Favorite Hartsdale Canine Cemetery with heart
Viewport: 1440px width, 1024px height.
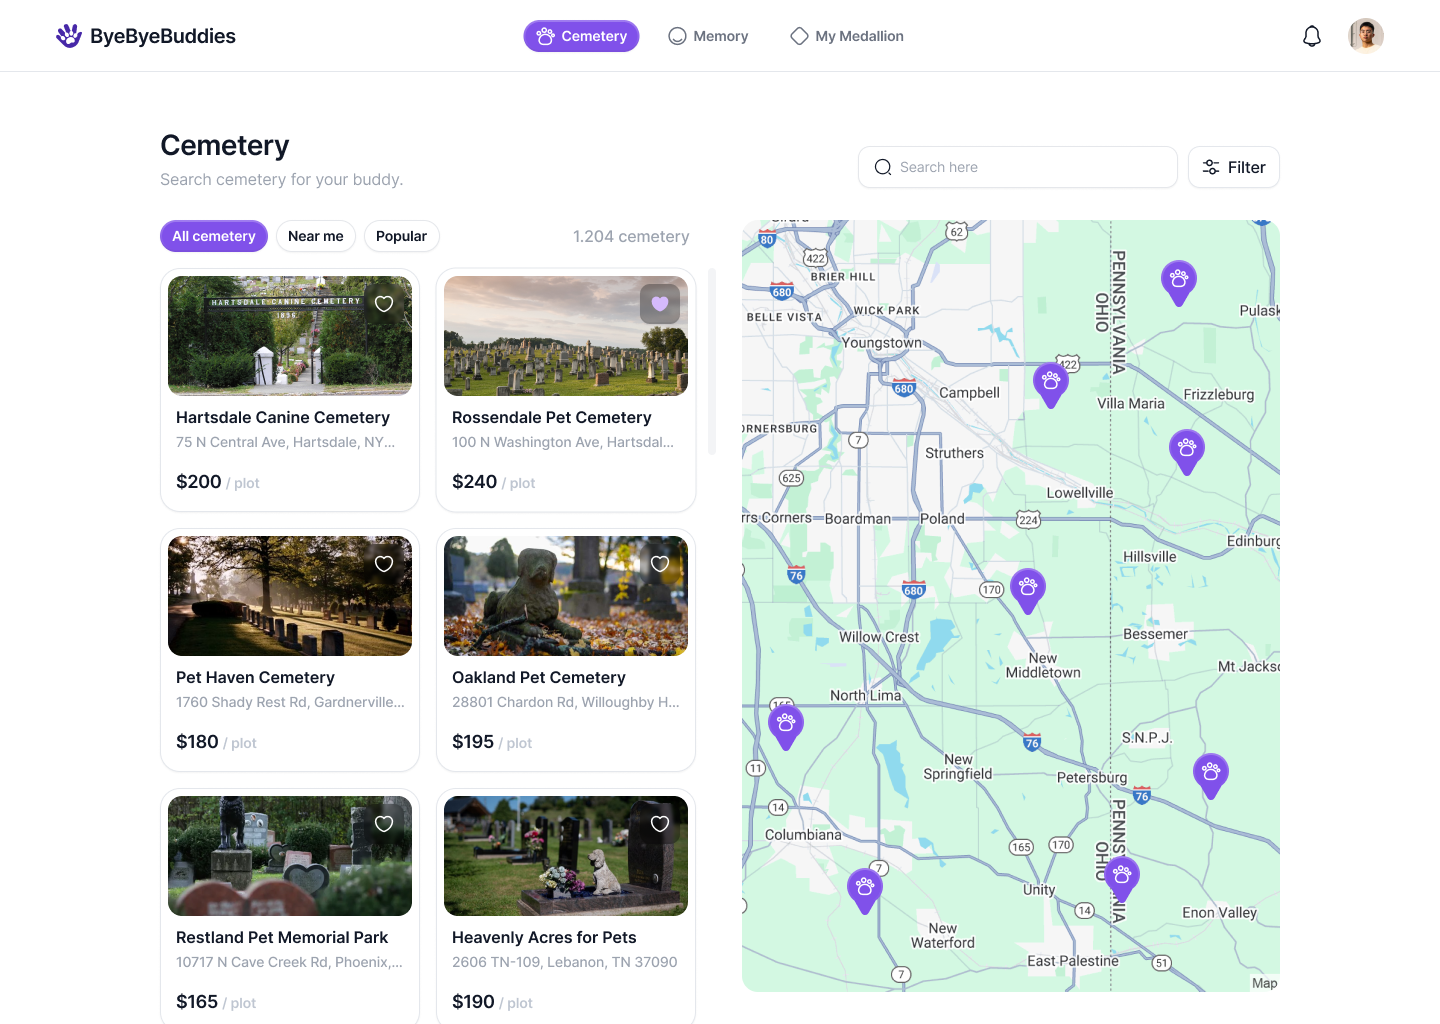coord(384,304)
